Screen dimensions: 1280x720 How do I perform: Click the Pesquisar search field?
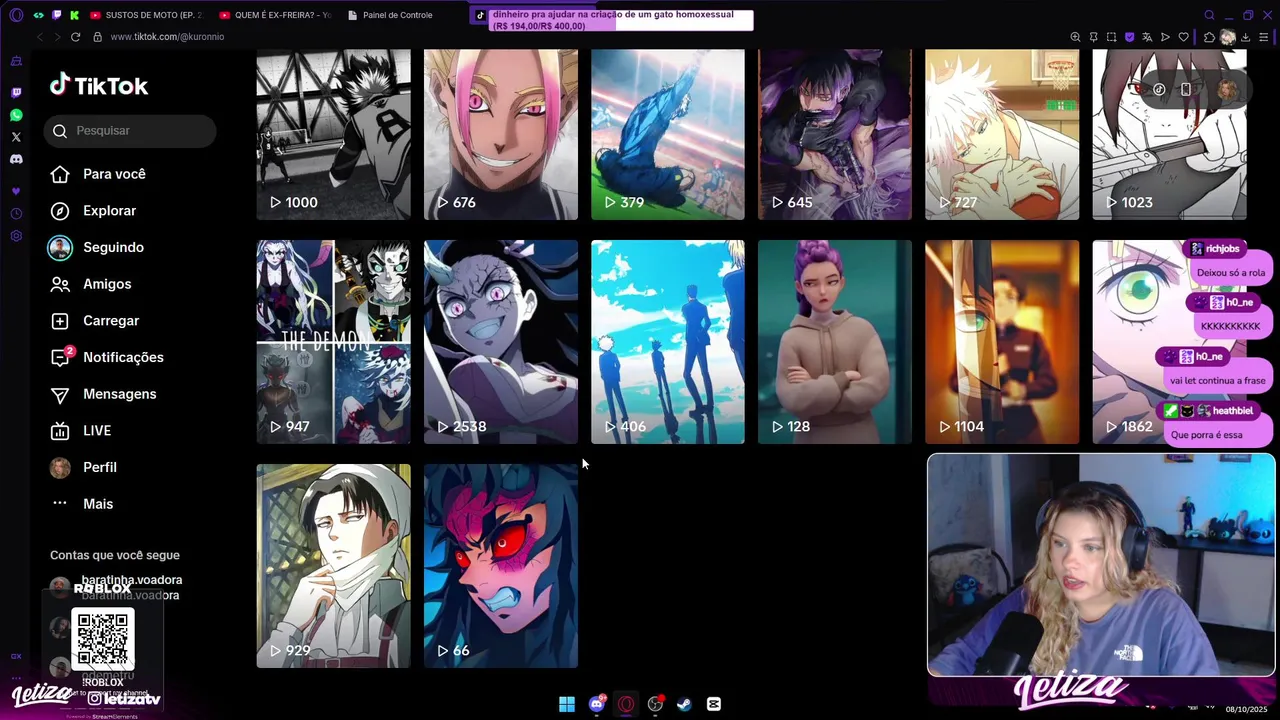130,131
